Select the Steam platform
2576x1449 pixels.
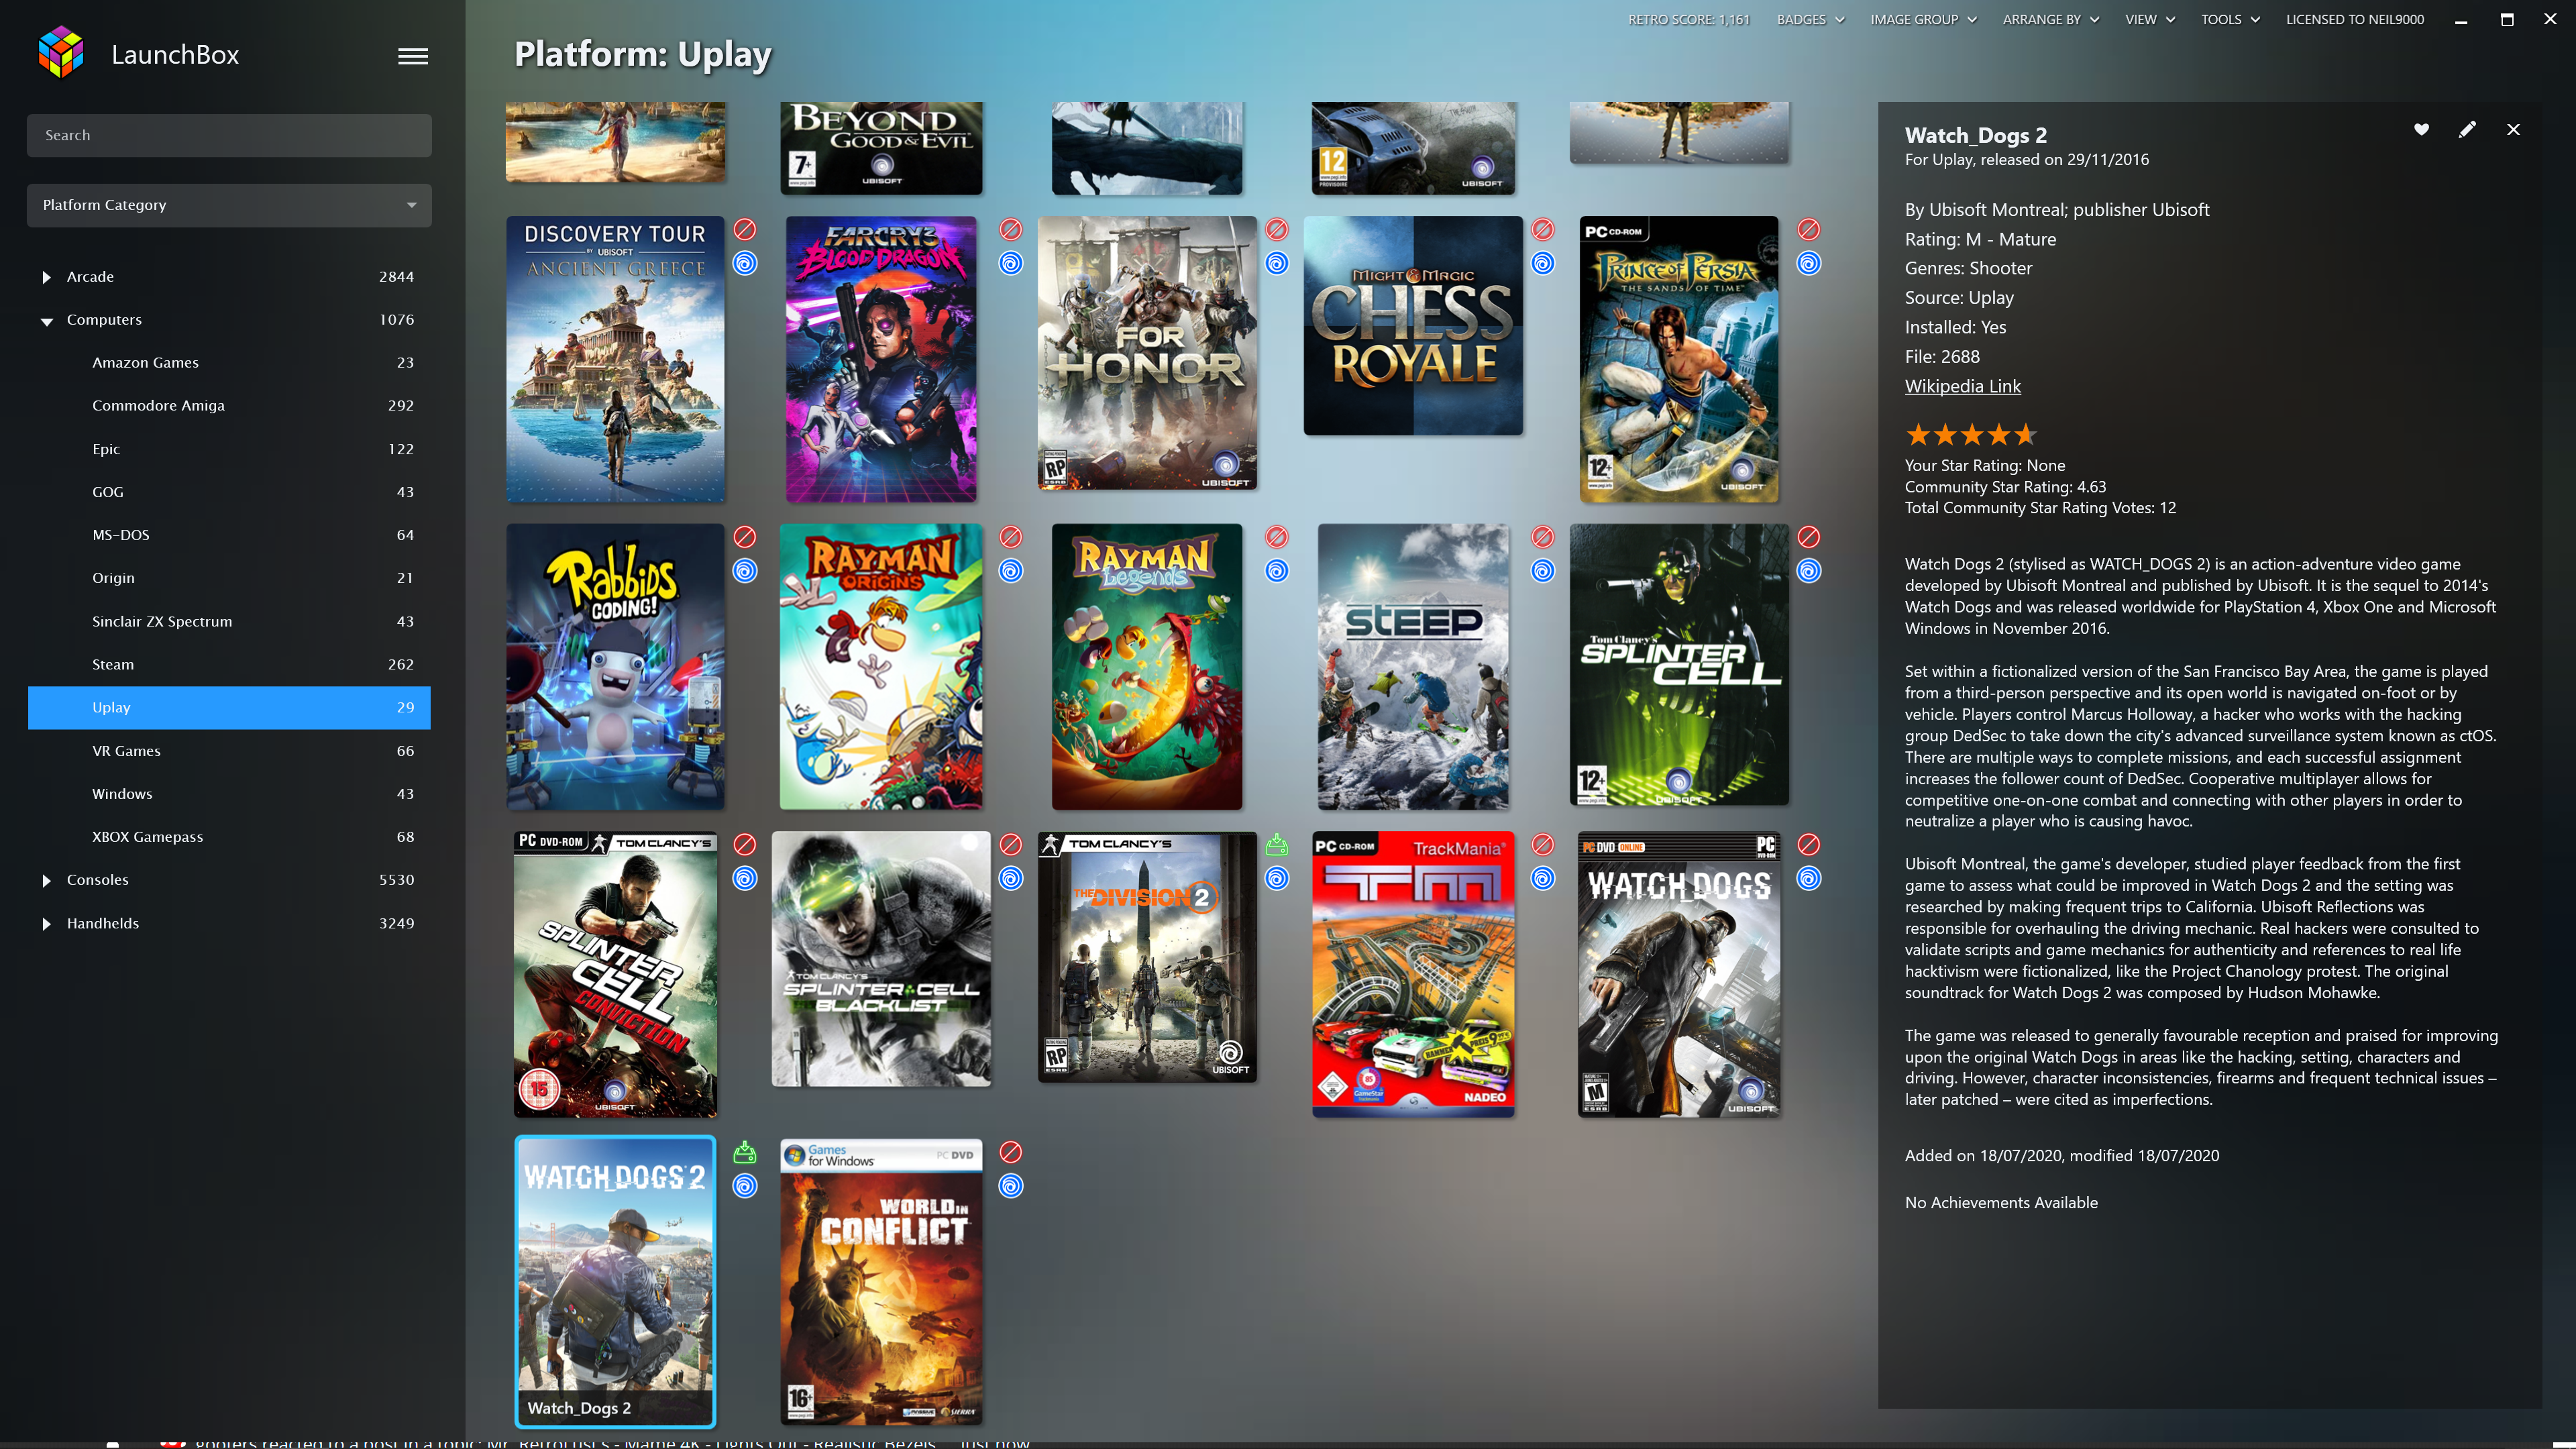coord(229,664)
